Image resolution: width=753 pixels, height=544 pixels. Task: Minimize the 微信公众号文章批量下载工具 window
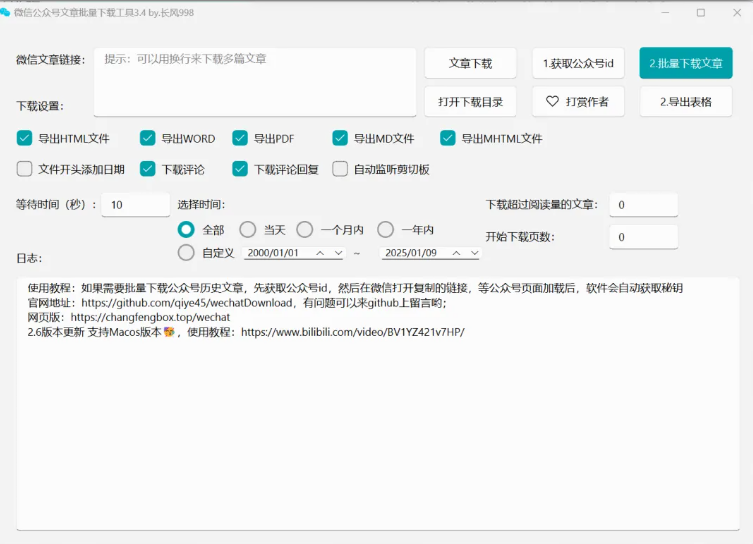pos(665,12)
